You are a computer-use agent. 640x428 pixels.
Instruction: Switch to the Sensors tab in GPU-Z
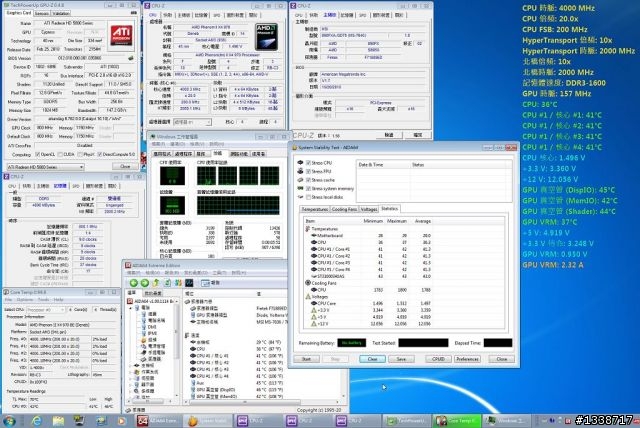click(x=42, y=13)
